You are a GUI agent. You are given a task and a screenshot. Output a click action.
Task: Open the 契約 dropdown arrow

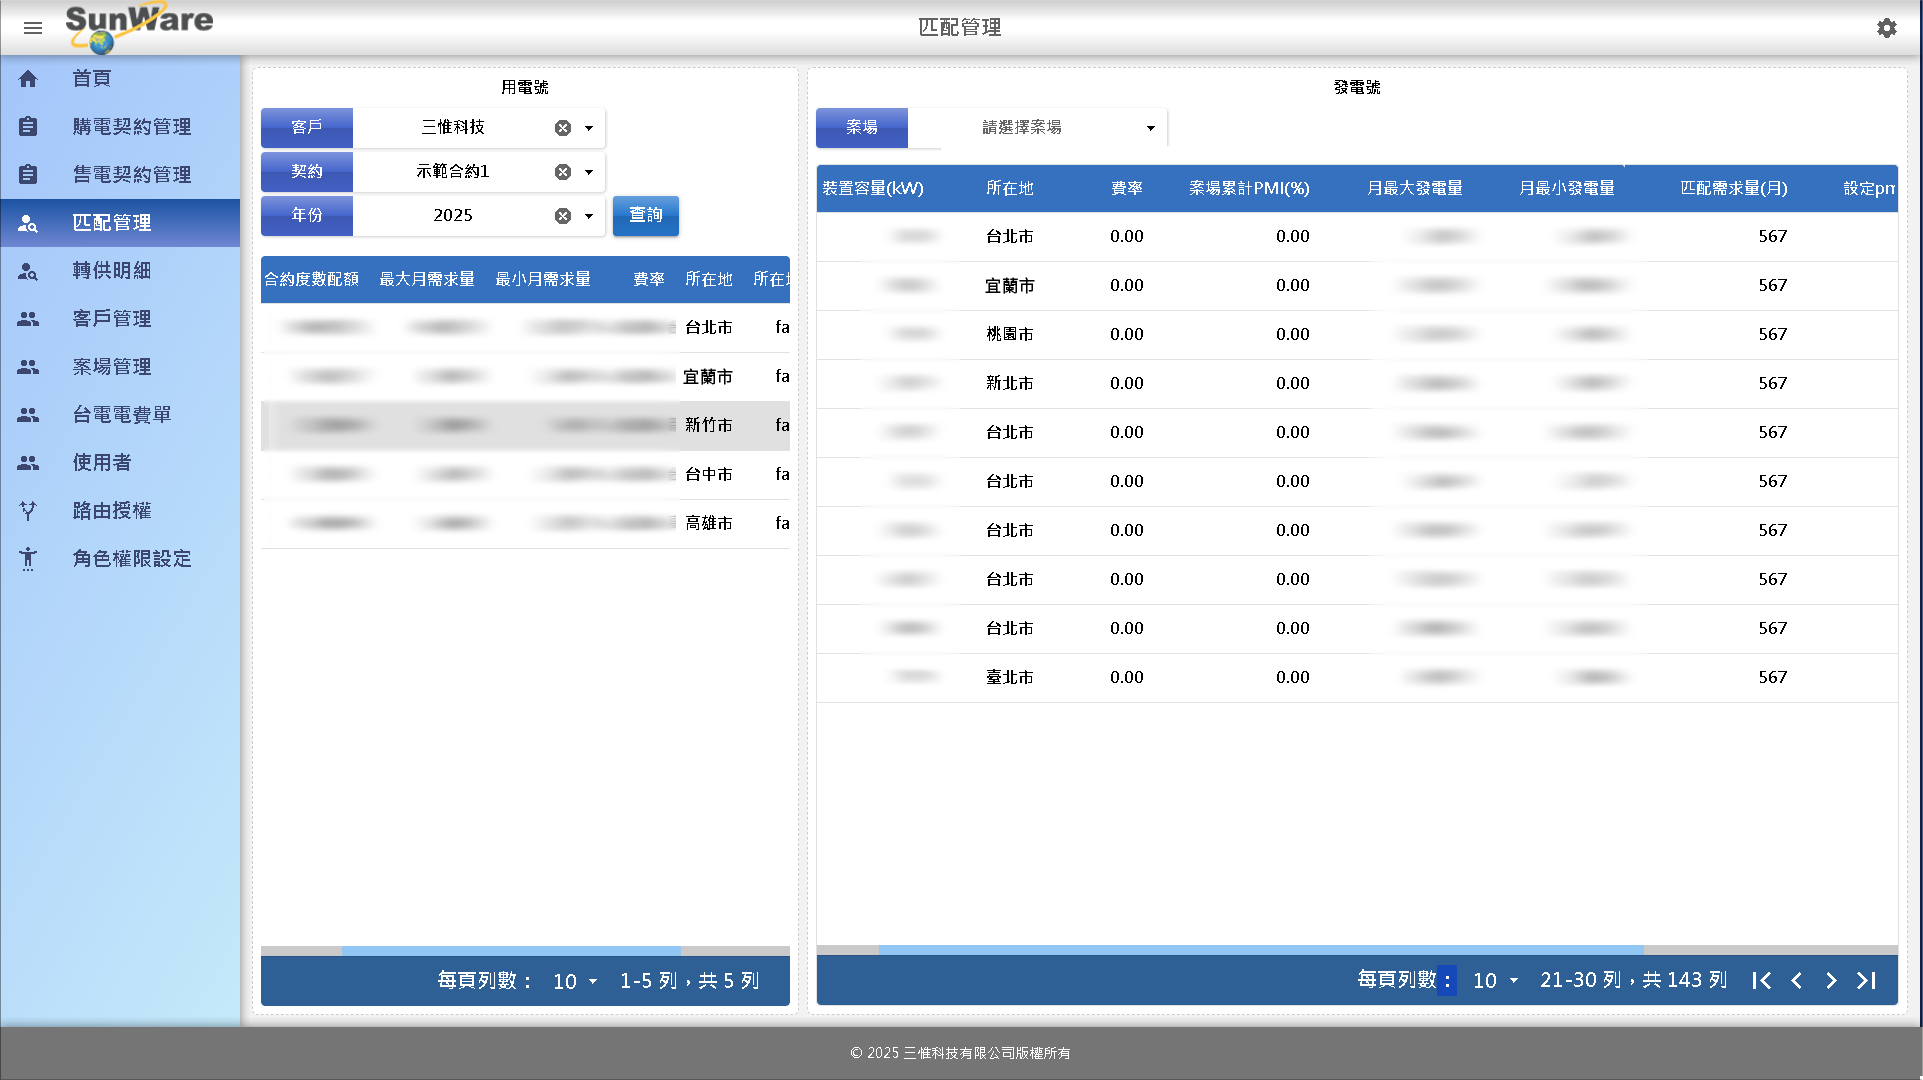589,172
